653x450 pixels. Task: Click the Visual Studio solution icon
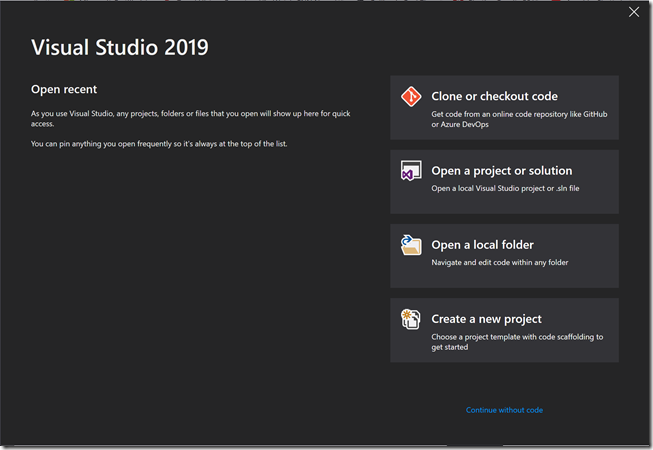tap(410, 171)
